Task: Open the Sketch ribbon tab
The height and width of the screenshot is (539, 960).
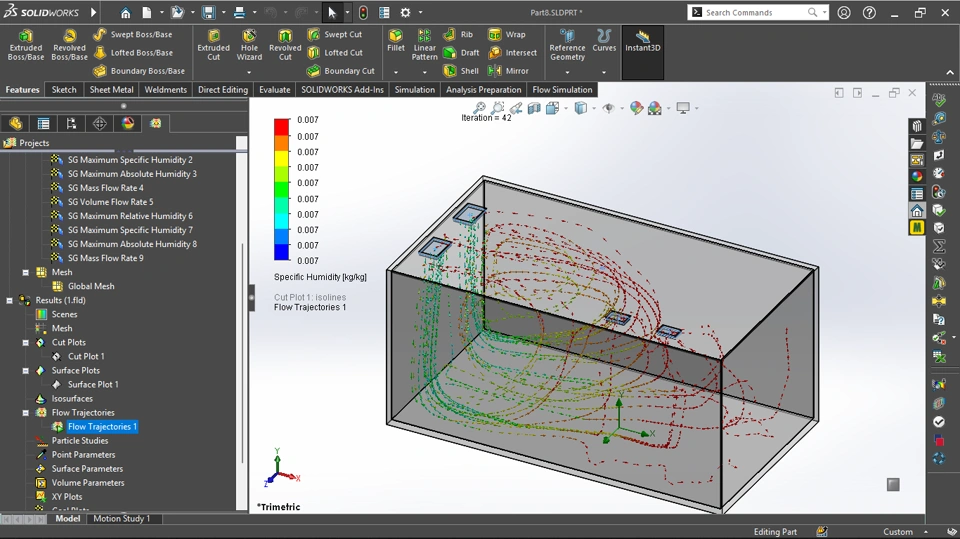Action: [x=64, y=90]
